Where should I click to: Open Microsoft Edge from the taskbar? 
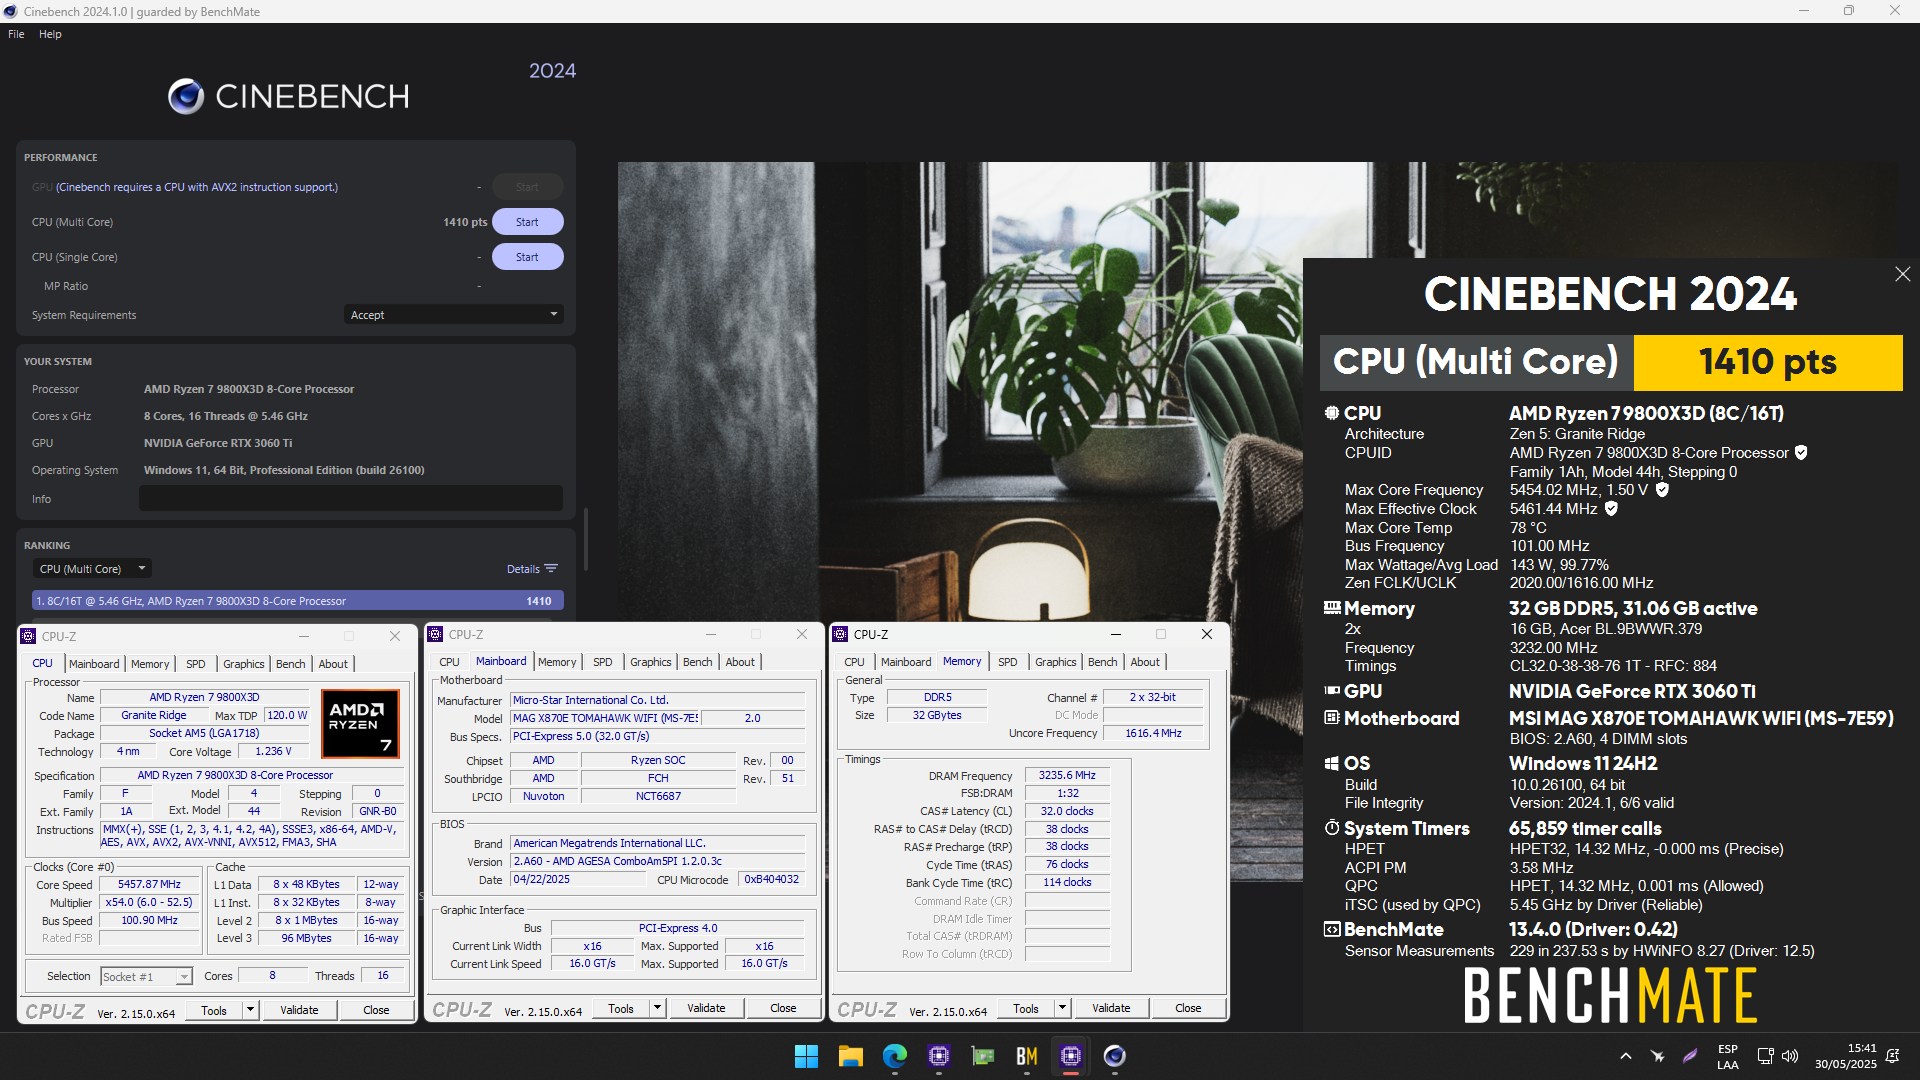click(x=894, y=1056)
